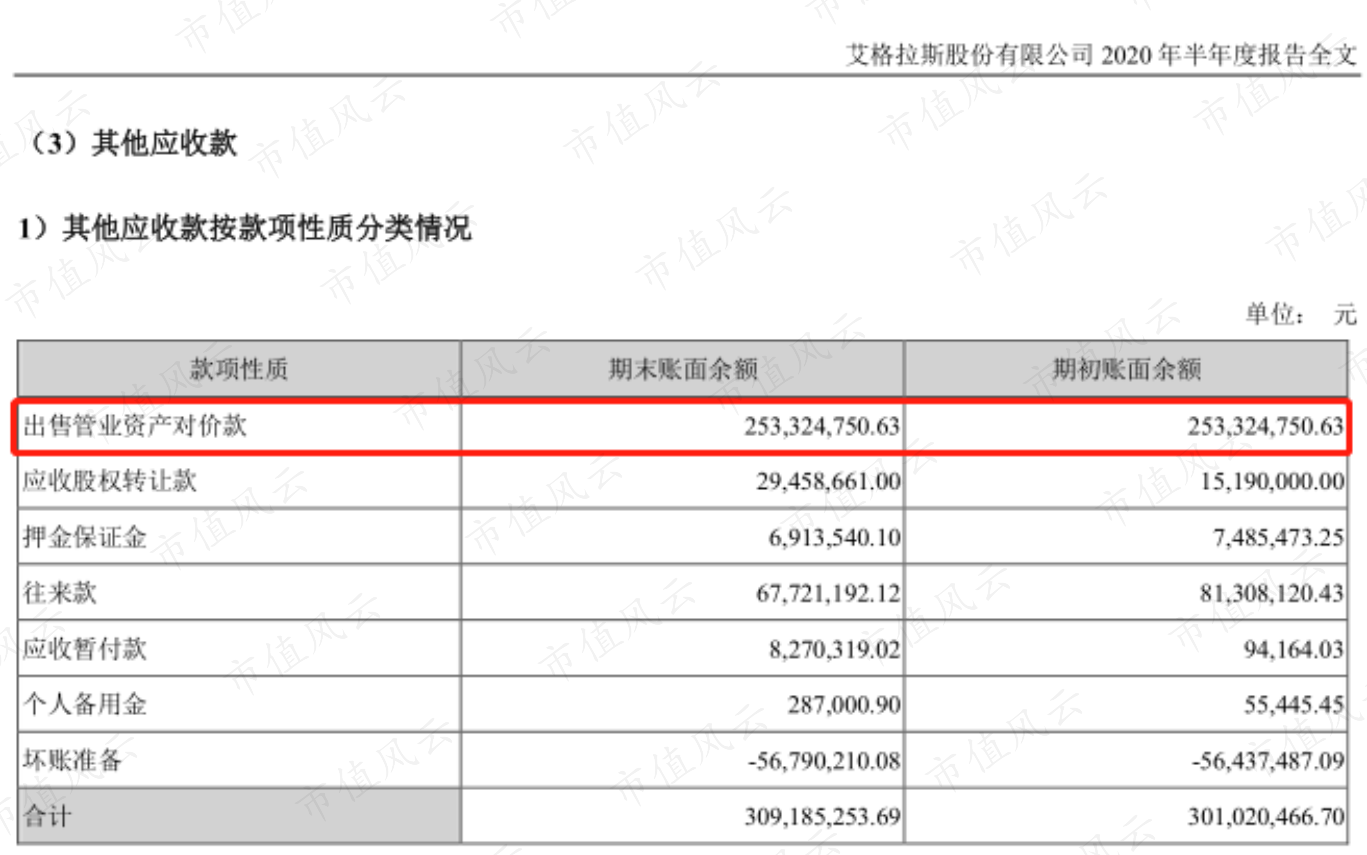1367x855 pixels.
Task: Click the 期末账面余额 column header
Action: click(x=684, y=371)
